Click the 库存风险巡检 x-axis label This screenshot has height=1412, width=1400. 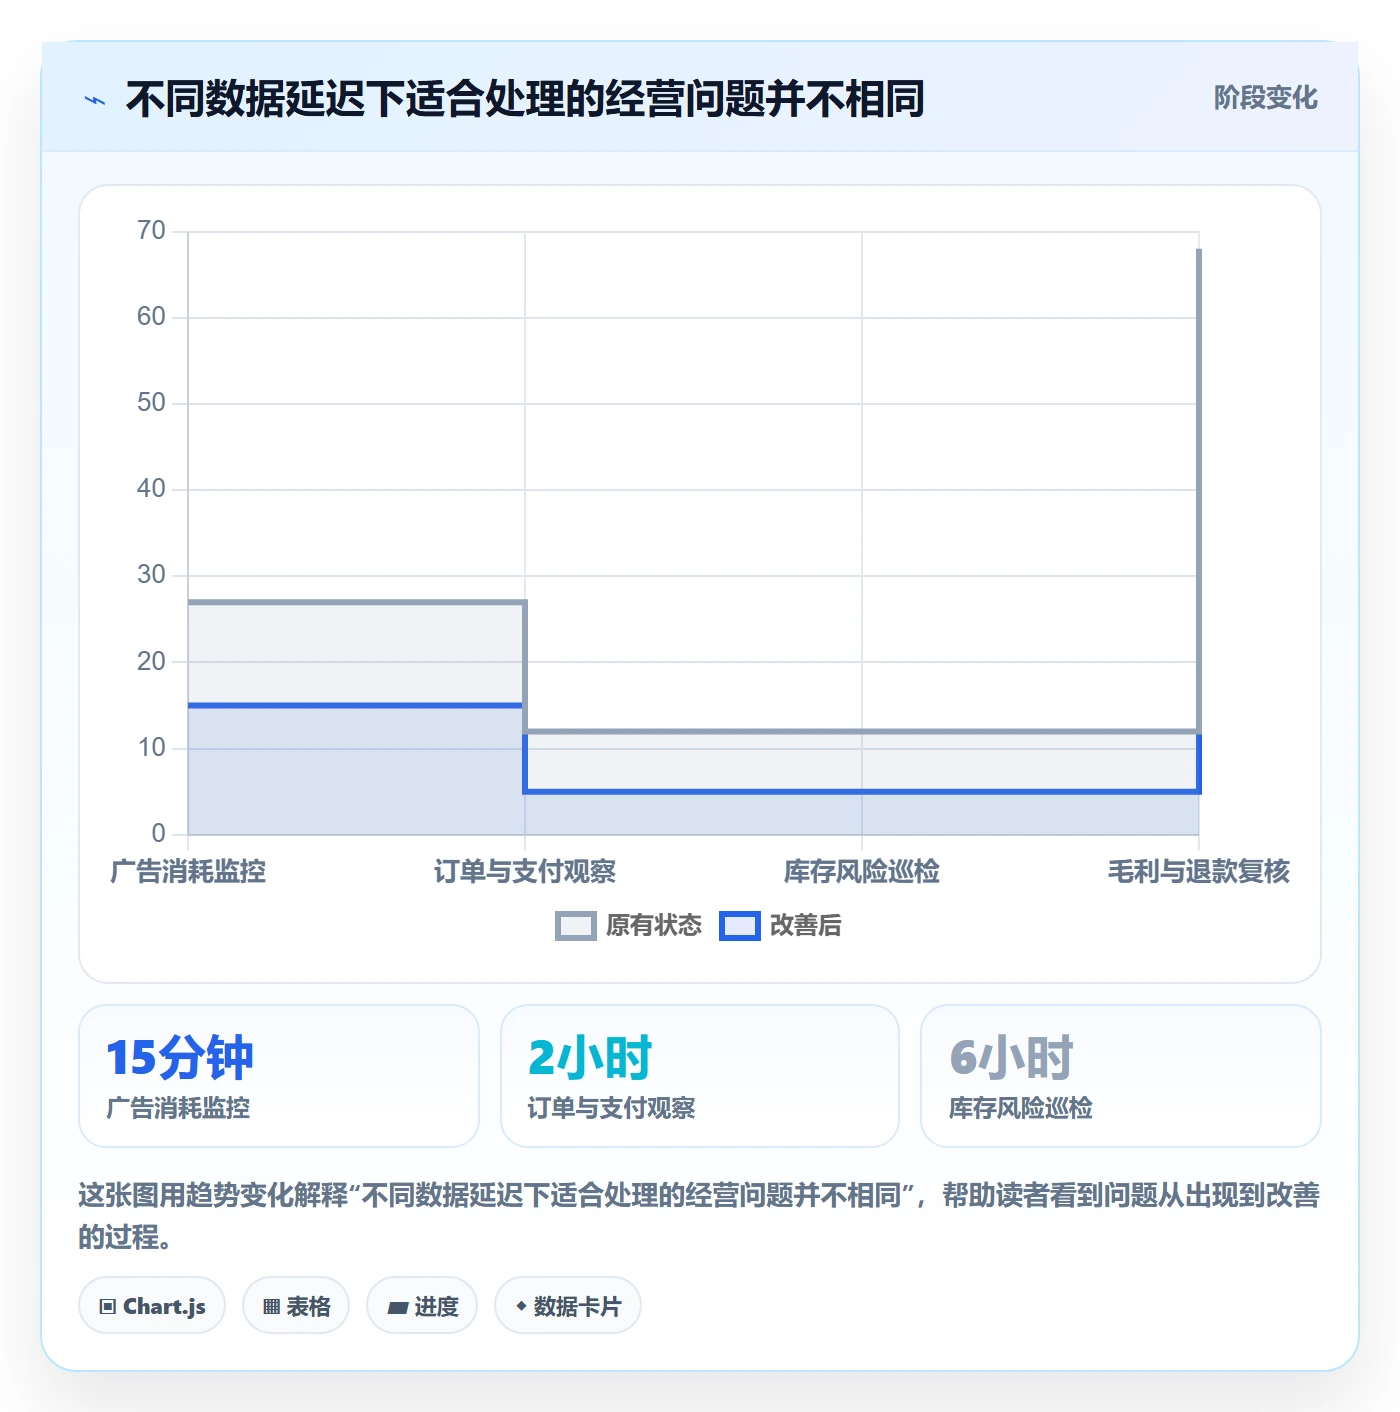click(862, 872)
